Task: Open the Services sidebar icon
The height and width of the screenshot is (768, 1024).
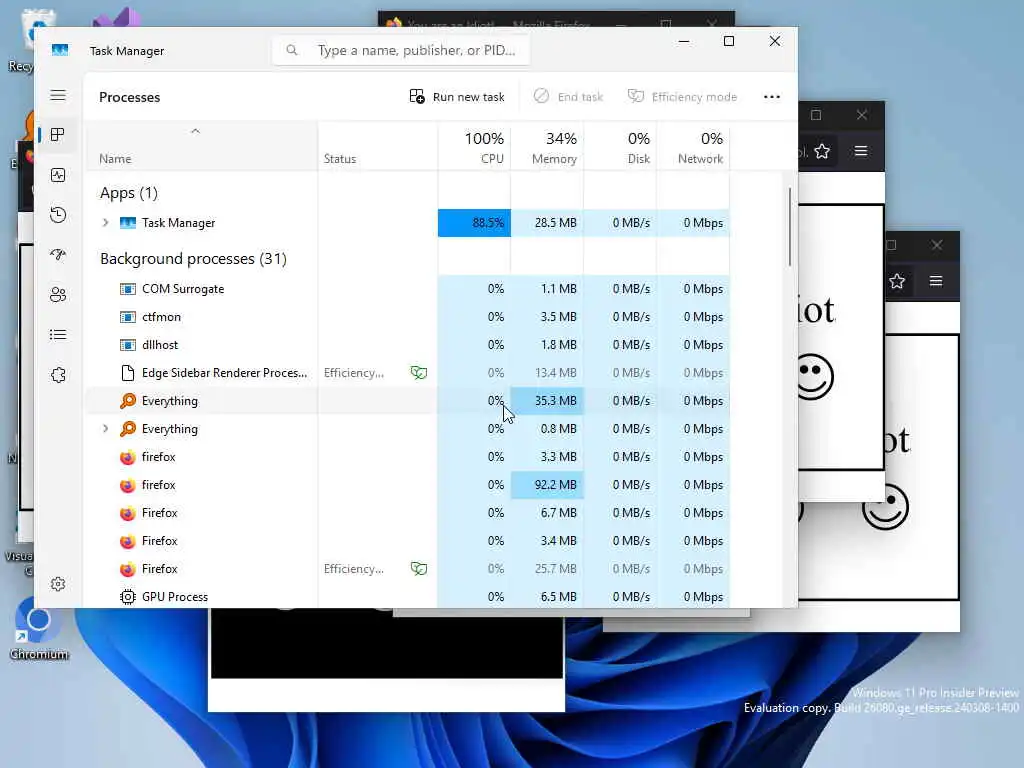Action: pos(58,375)
